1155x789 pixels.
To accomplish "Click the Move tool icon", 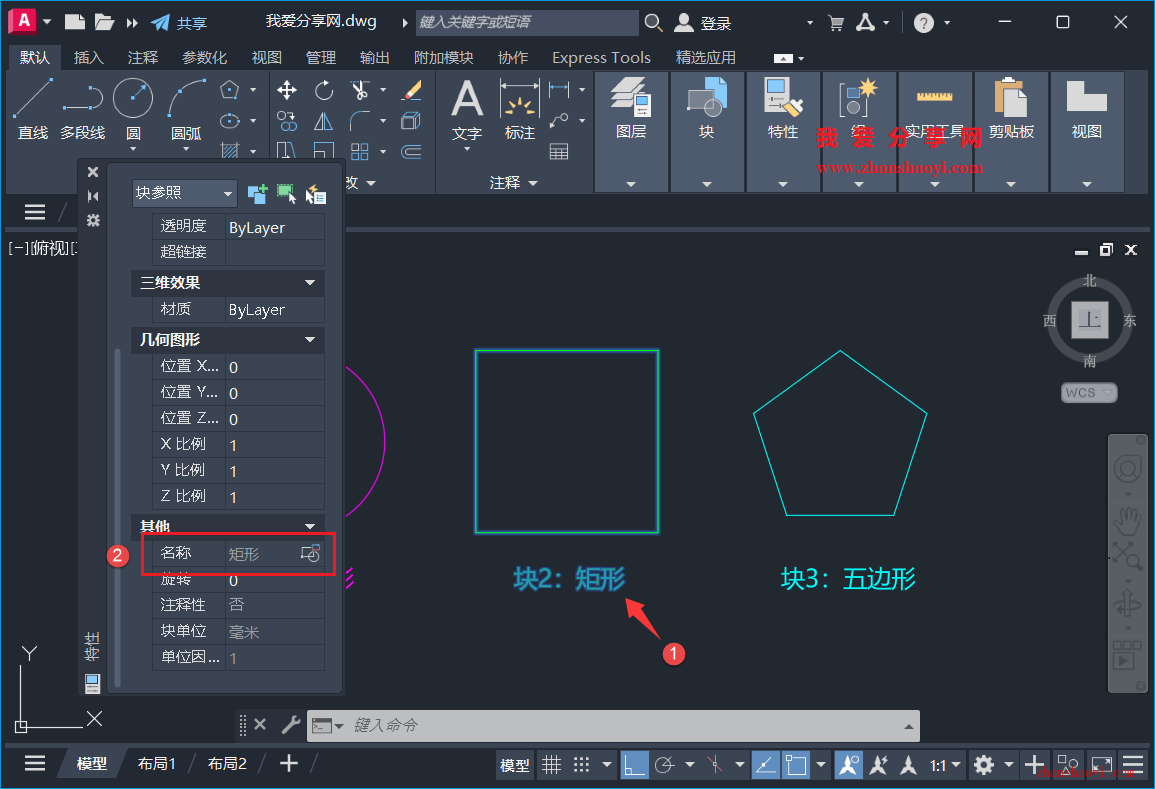I will [287, 91].
